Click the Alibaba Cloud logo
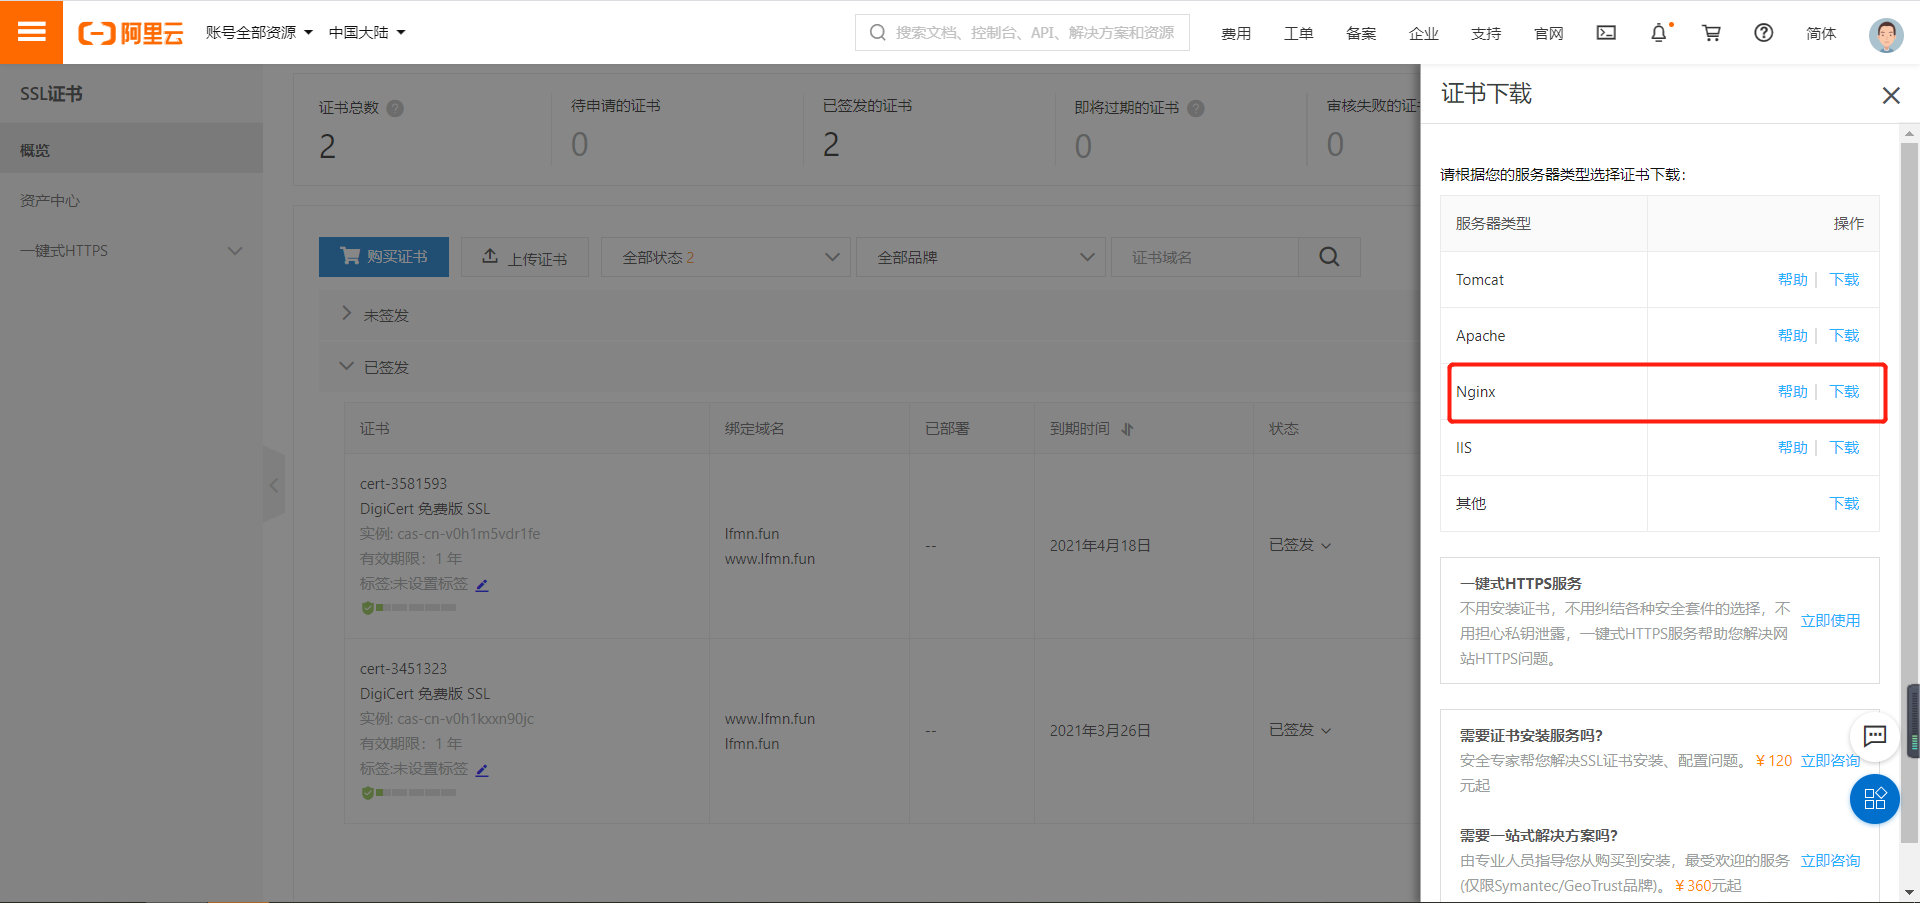The height and width of the screenshot is (903, 1920). [131, 33]
